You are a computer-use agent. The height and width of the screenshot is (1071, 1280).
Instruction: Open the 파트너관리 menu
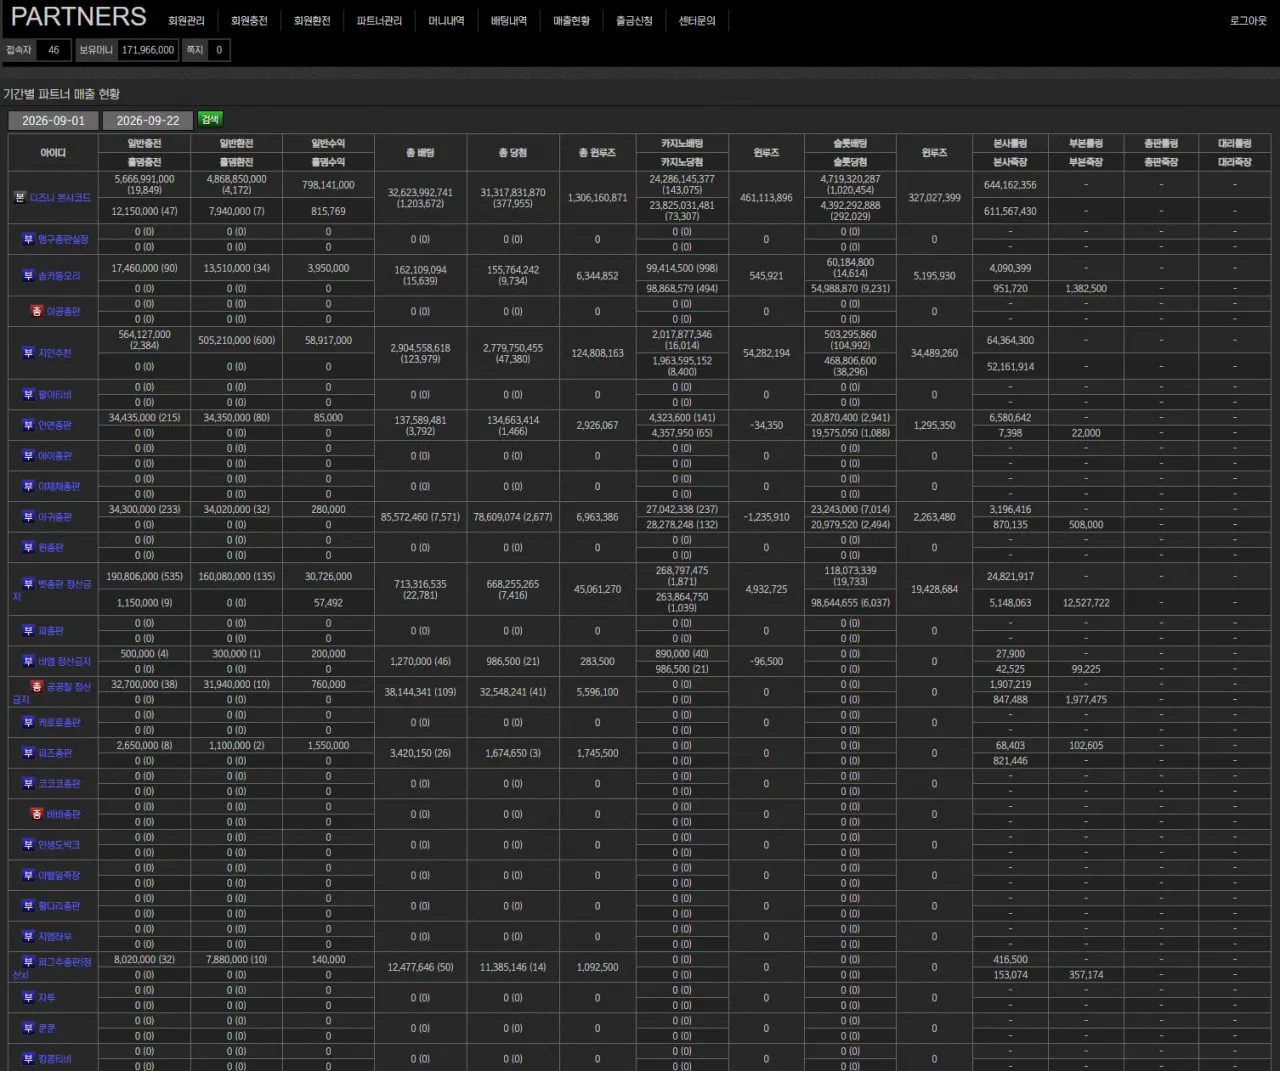click(x=379, y=20)
